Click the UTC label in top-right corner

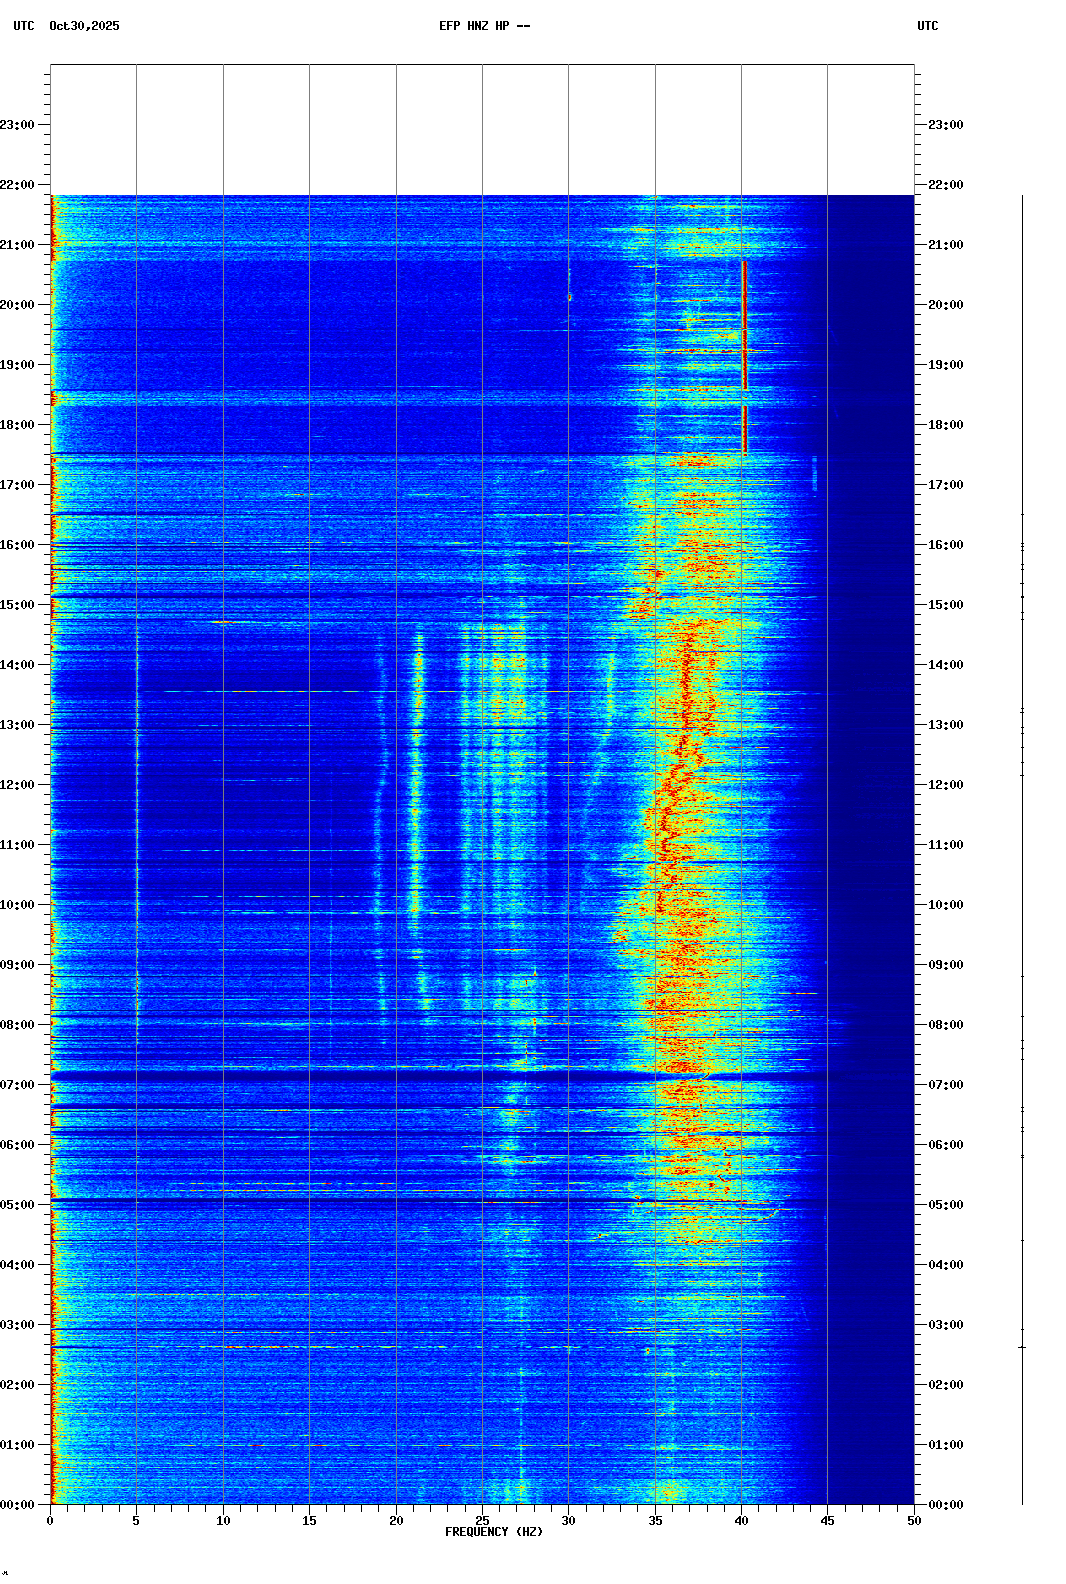point(927,26)
